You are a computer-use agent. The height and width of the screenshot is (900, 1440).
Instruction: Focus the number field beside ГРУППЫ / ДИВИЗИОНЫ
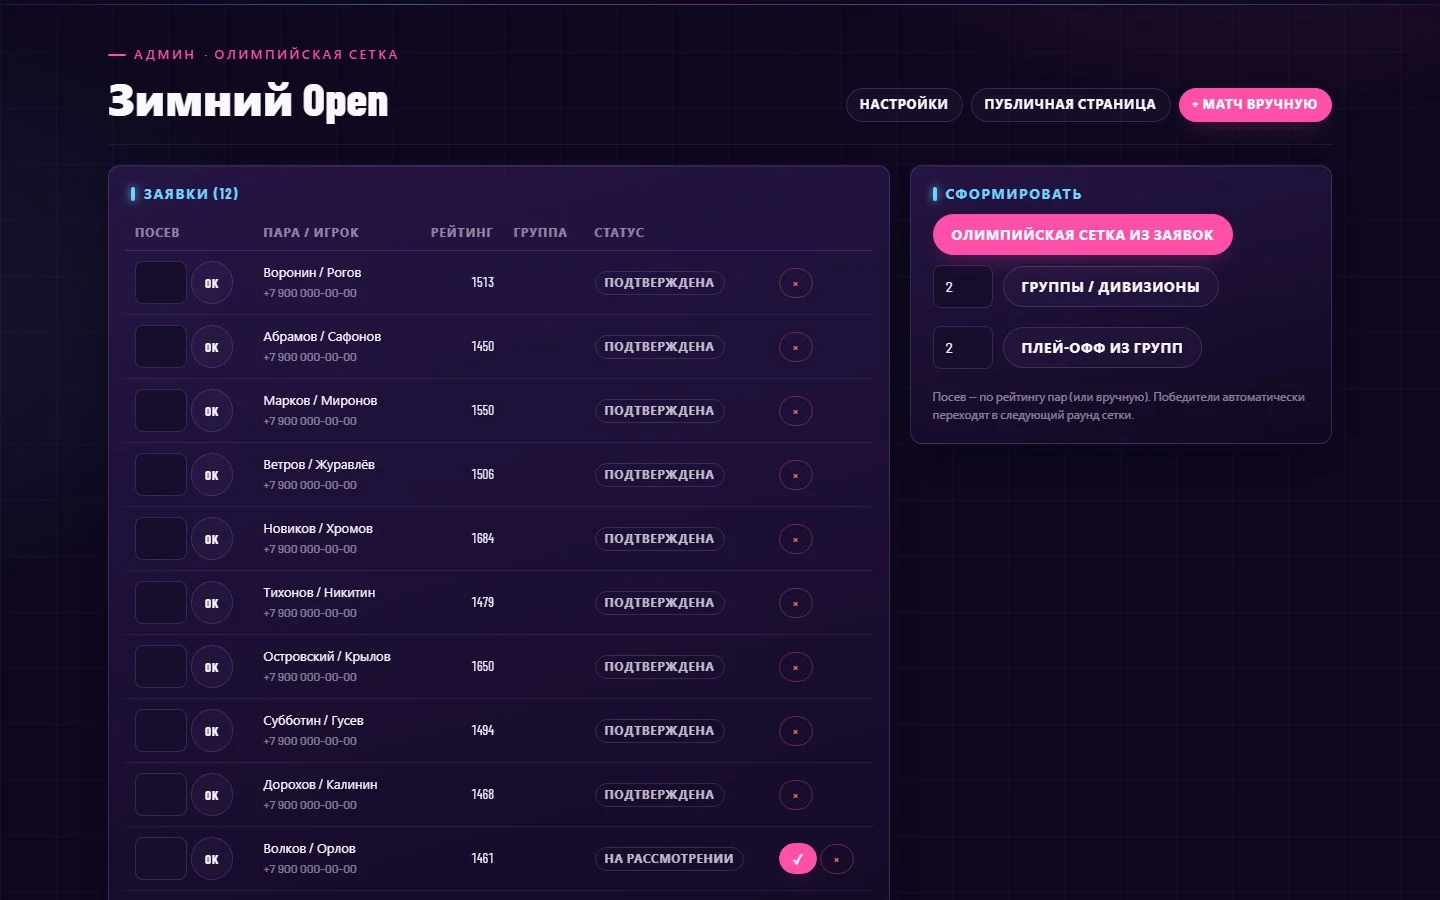[x=963, y=287]
